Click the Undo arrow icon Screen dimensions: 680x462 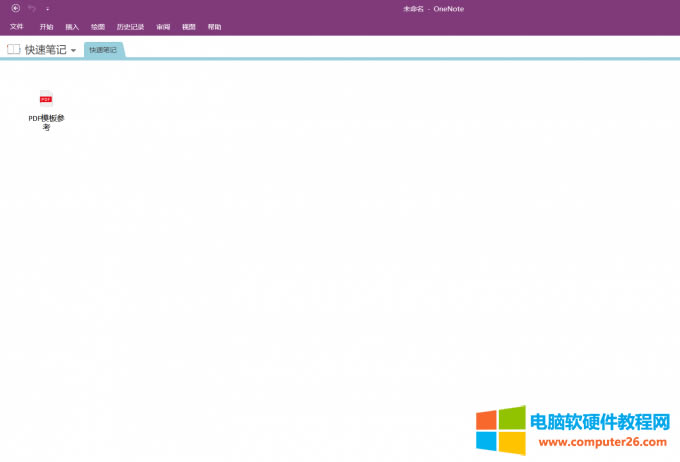click(x=32, y=8)
